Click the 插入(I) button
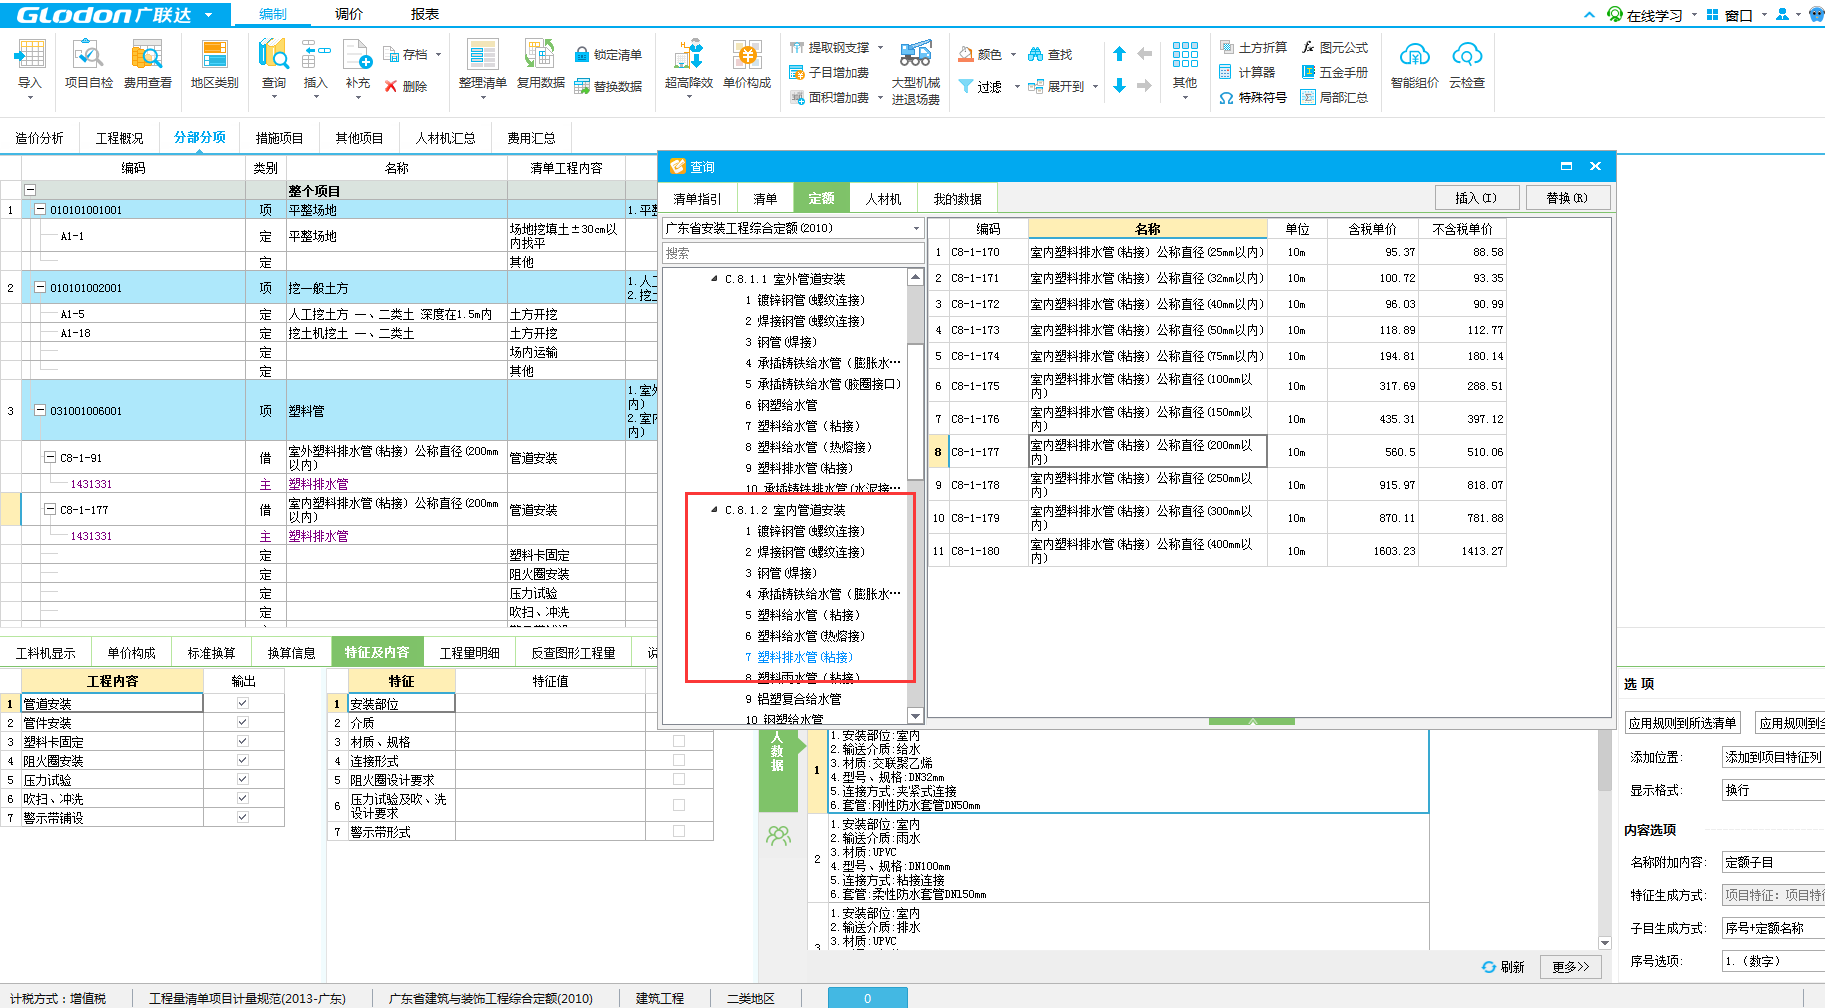Viewport: 1825px width, 1008px height. point(1476,198)
